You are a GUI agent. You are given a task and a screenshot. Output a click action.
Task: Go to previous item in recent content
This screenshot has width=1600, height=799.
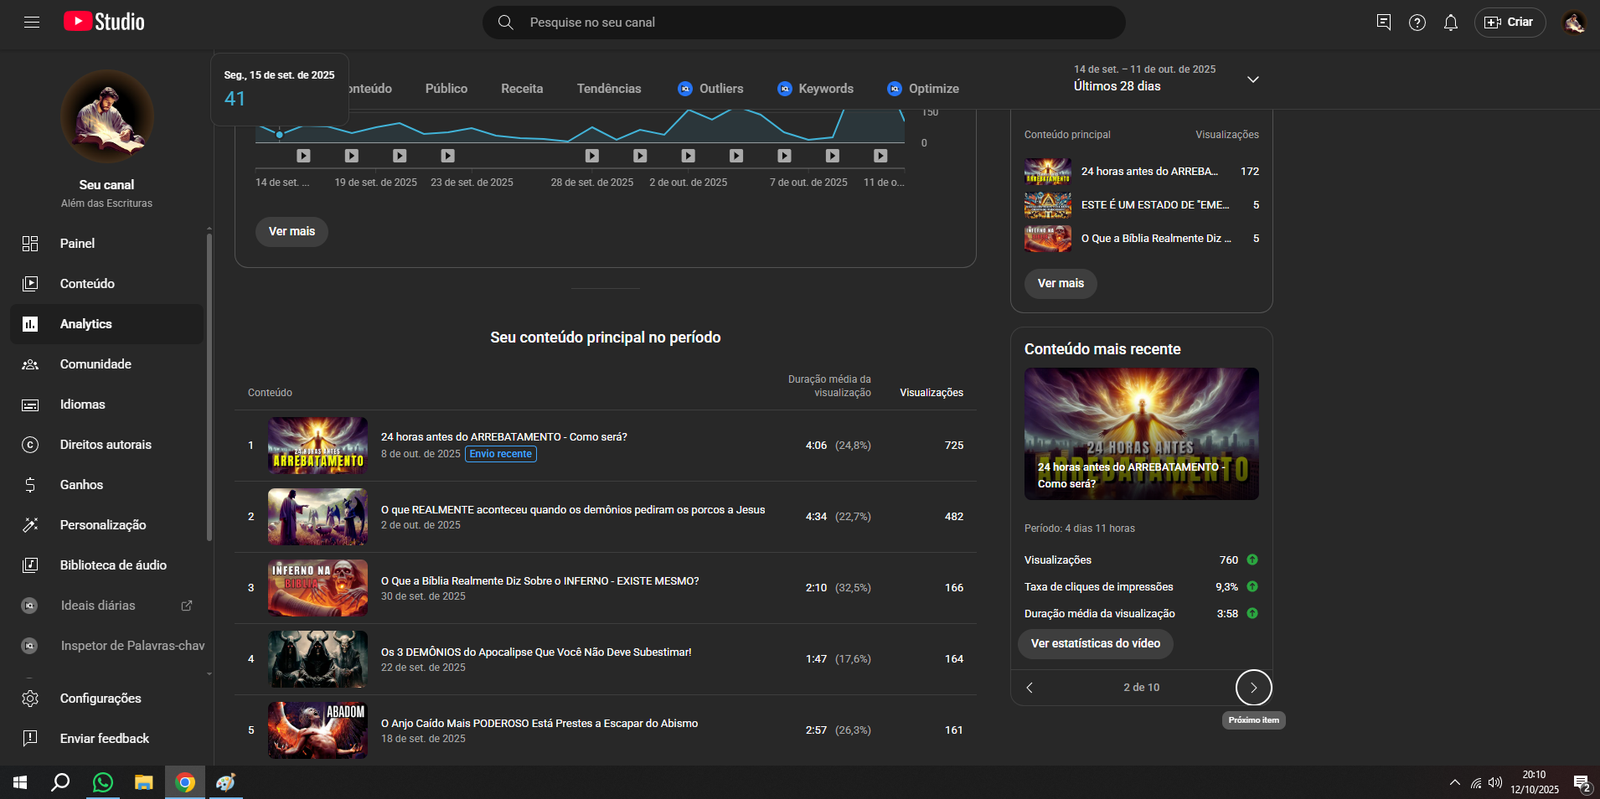click(1030, 687)
